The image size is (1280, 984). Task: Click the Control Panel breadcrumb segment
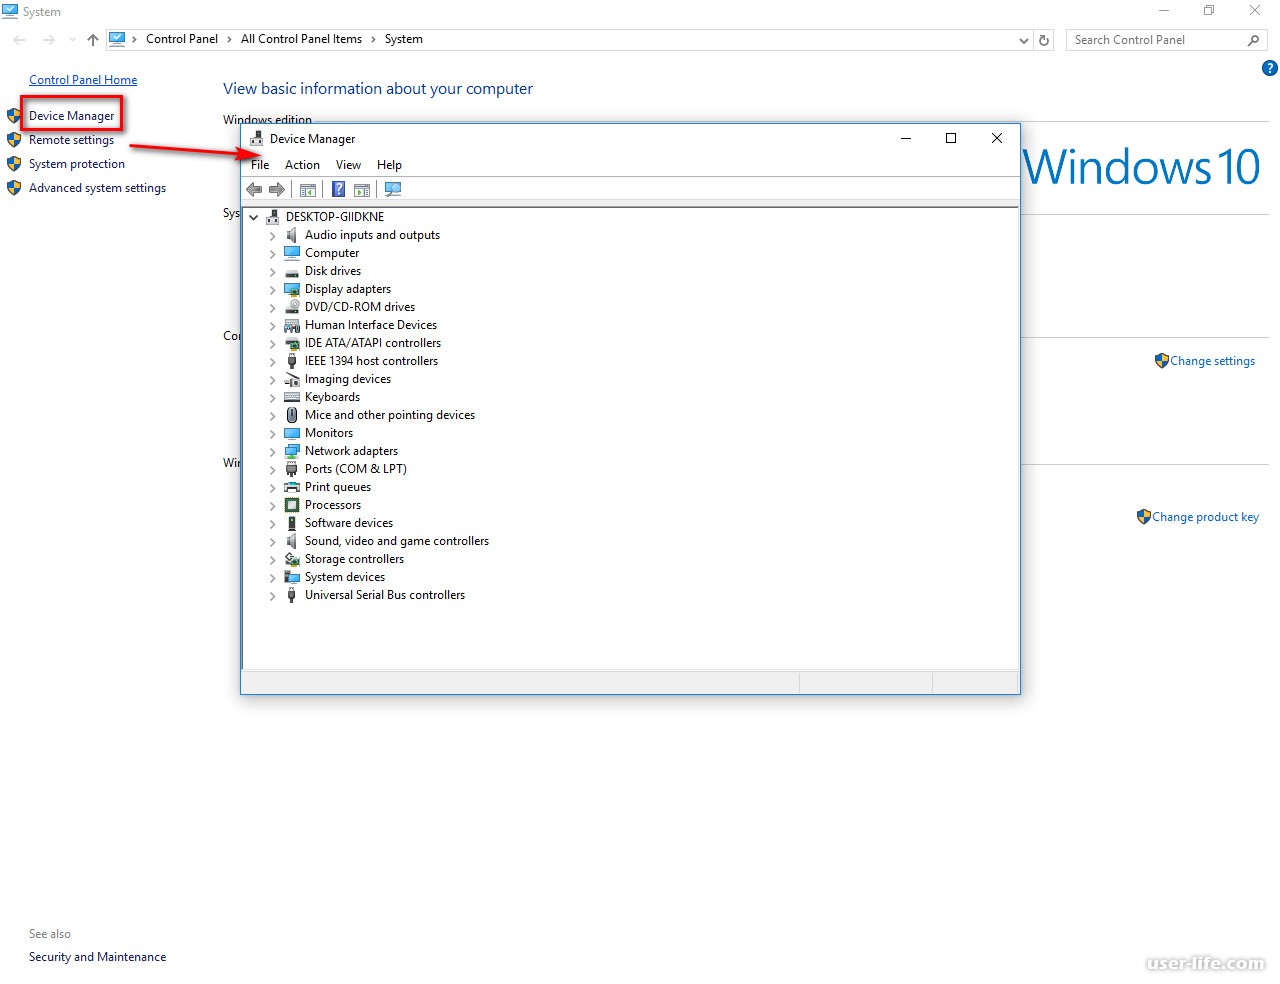pyautogui.click(x=182, y=39)
